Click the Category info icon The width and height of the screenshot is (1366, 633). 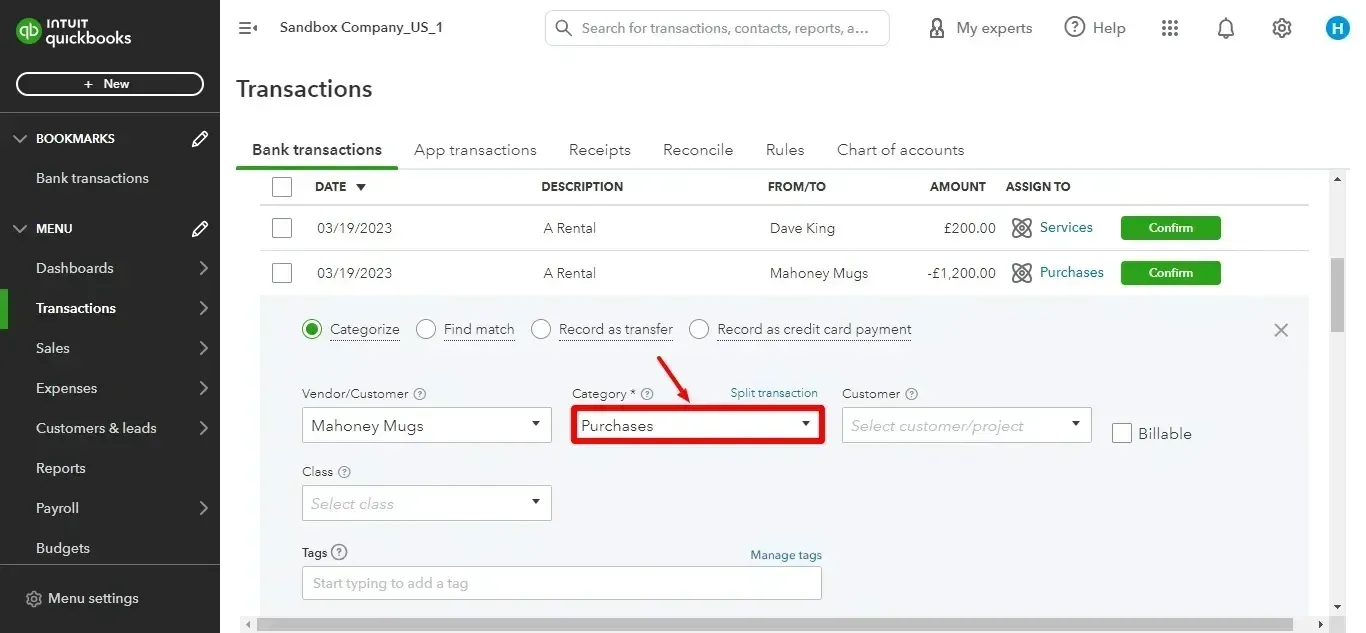[x=647, y=394]
